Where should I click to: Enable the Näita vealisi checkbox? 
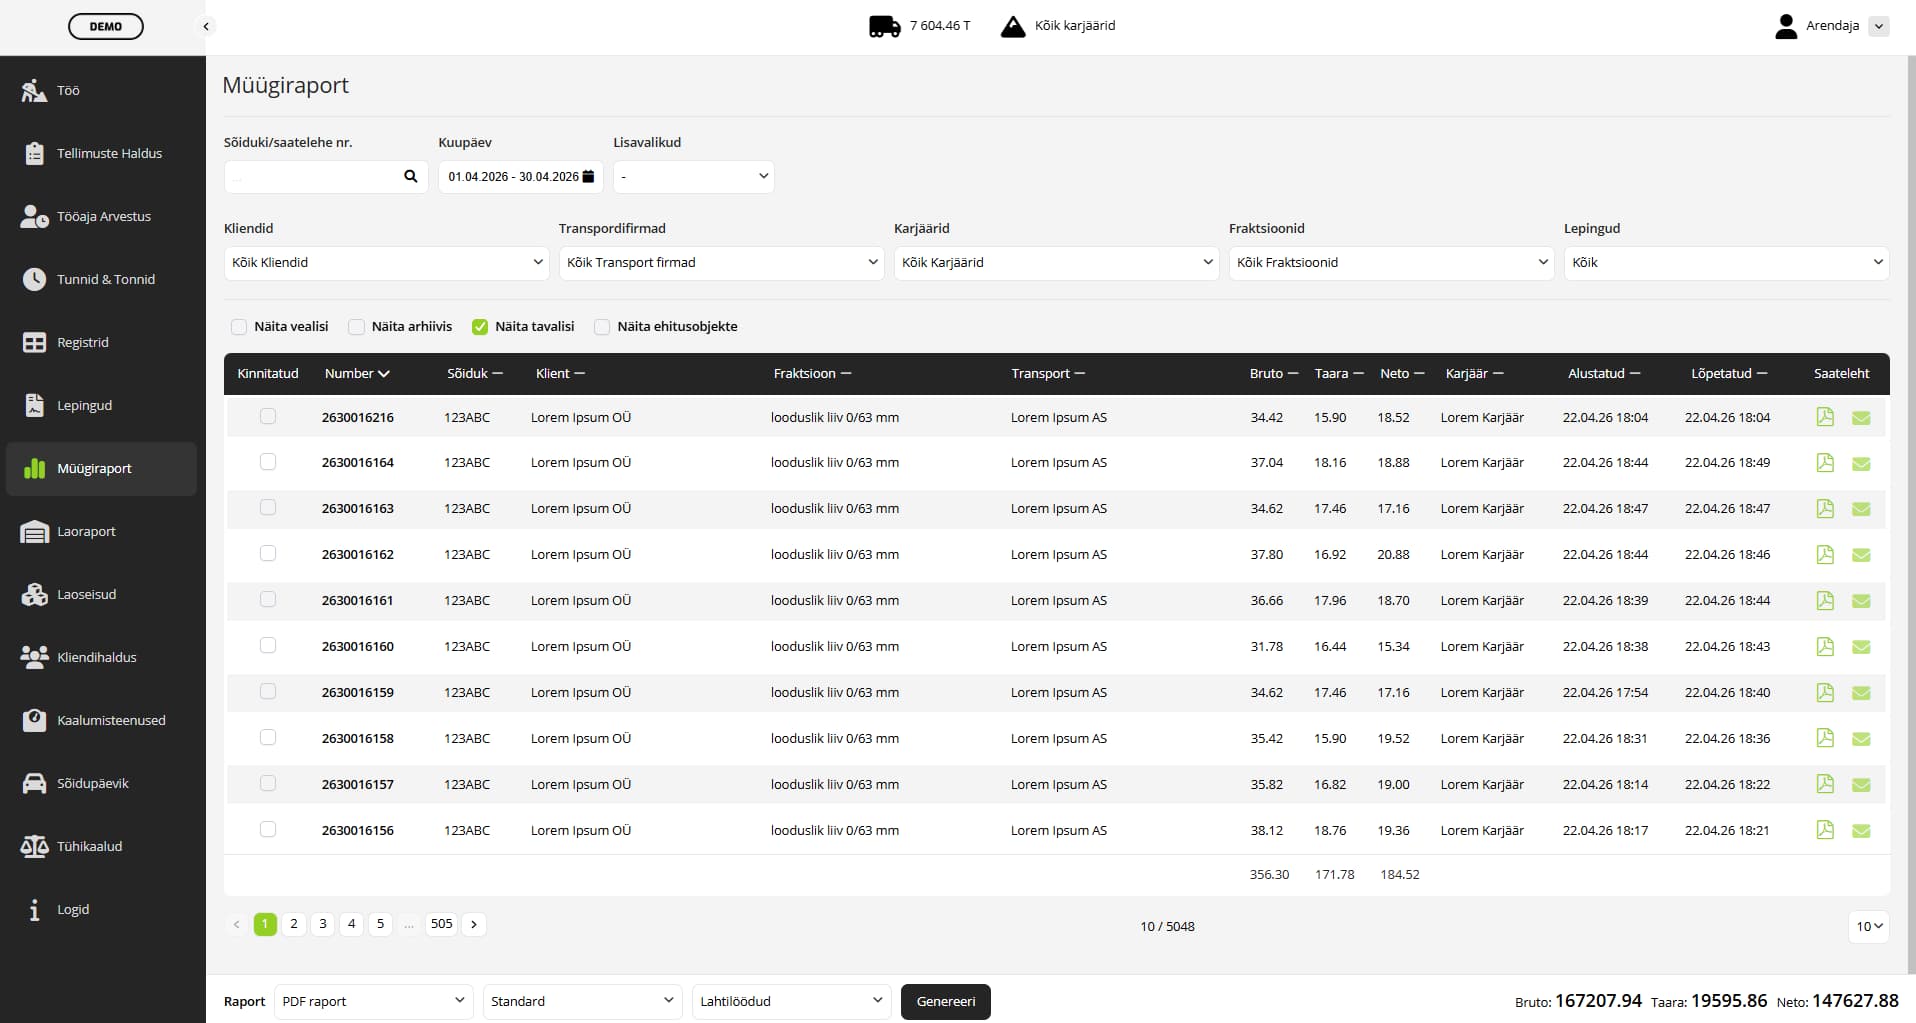click(x=239, y=326)
